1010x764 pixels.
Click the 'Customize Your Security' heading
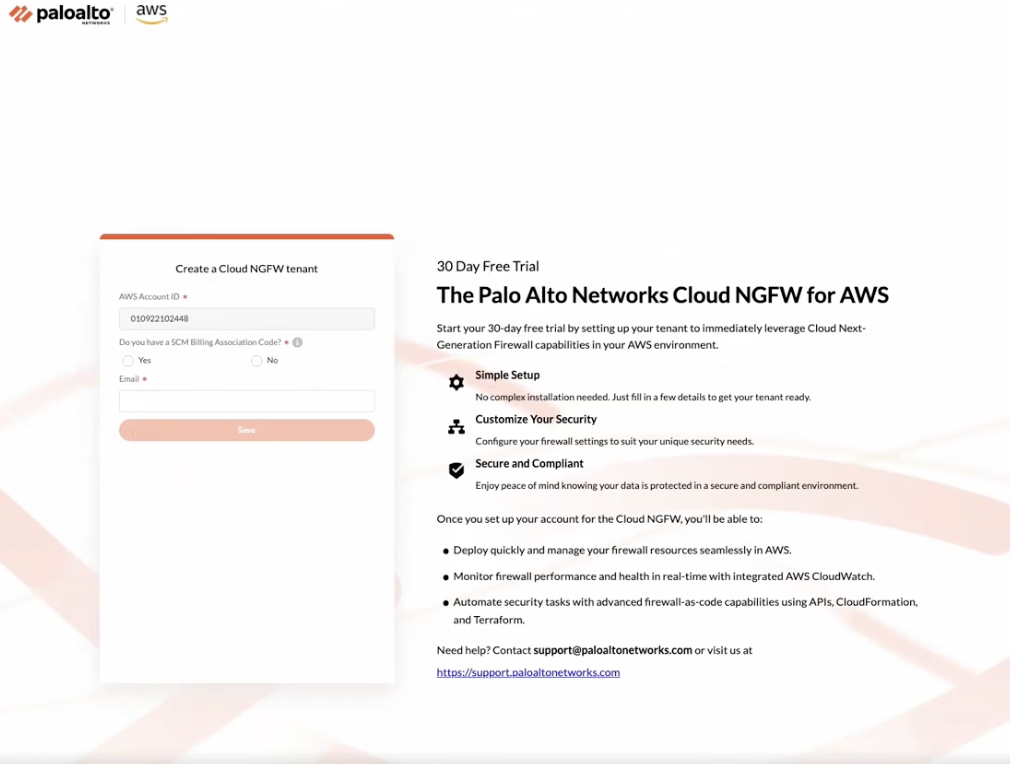pos(536,419)
